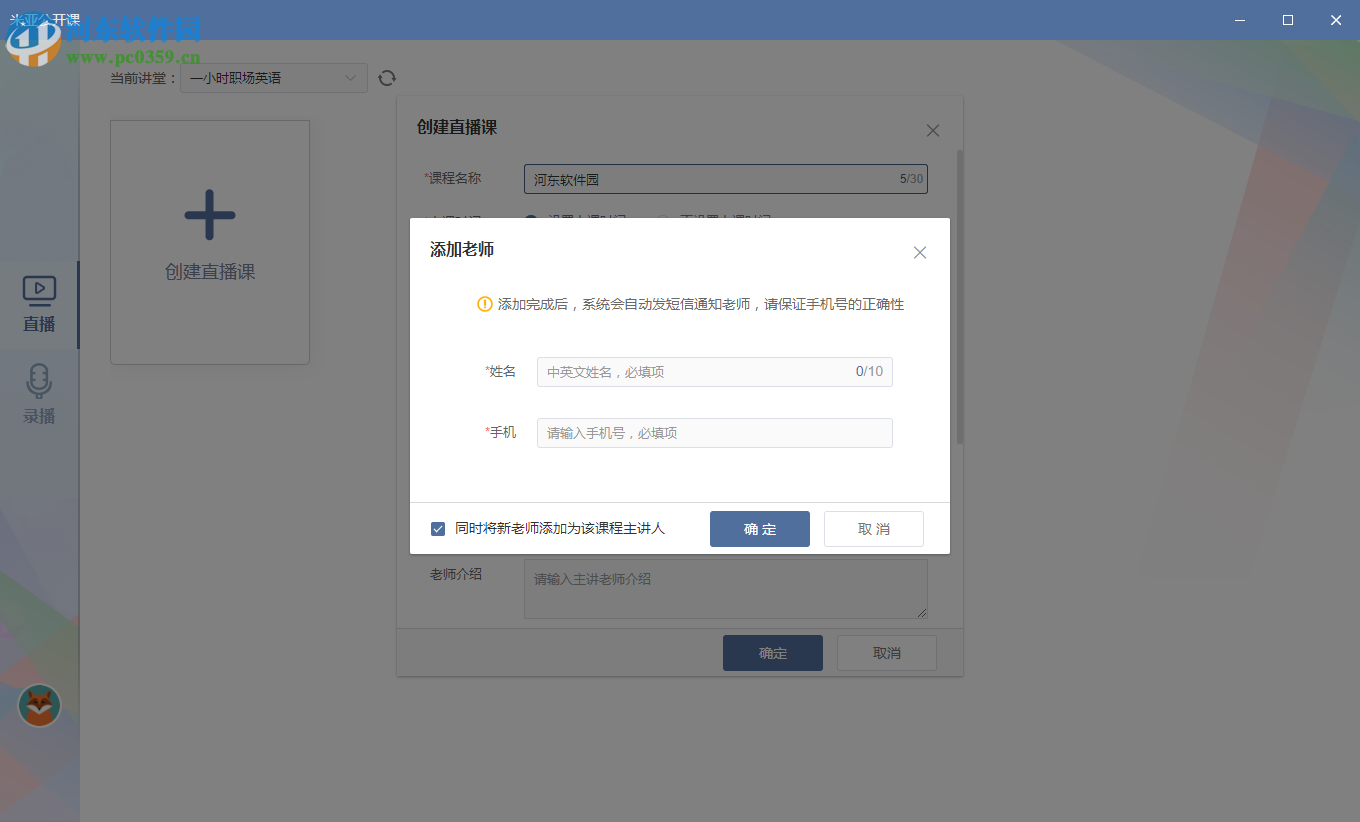Click the 创建直播课 creation card

[x=209, y=241]
